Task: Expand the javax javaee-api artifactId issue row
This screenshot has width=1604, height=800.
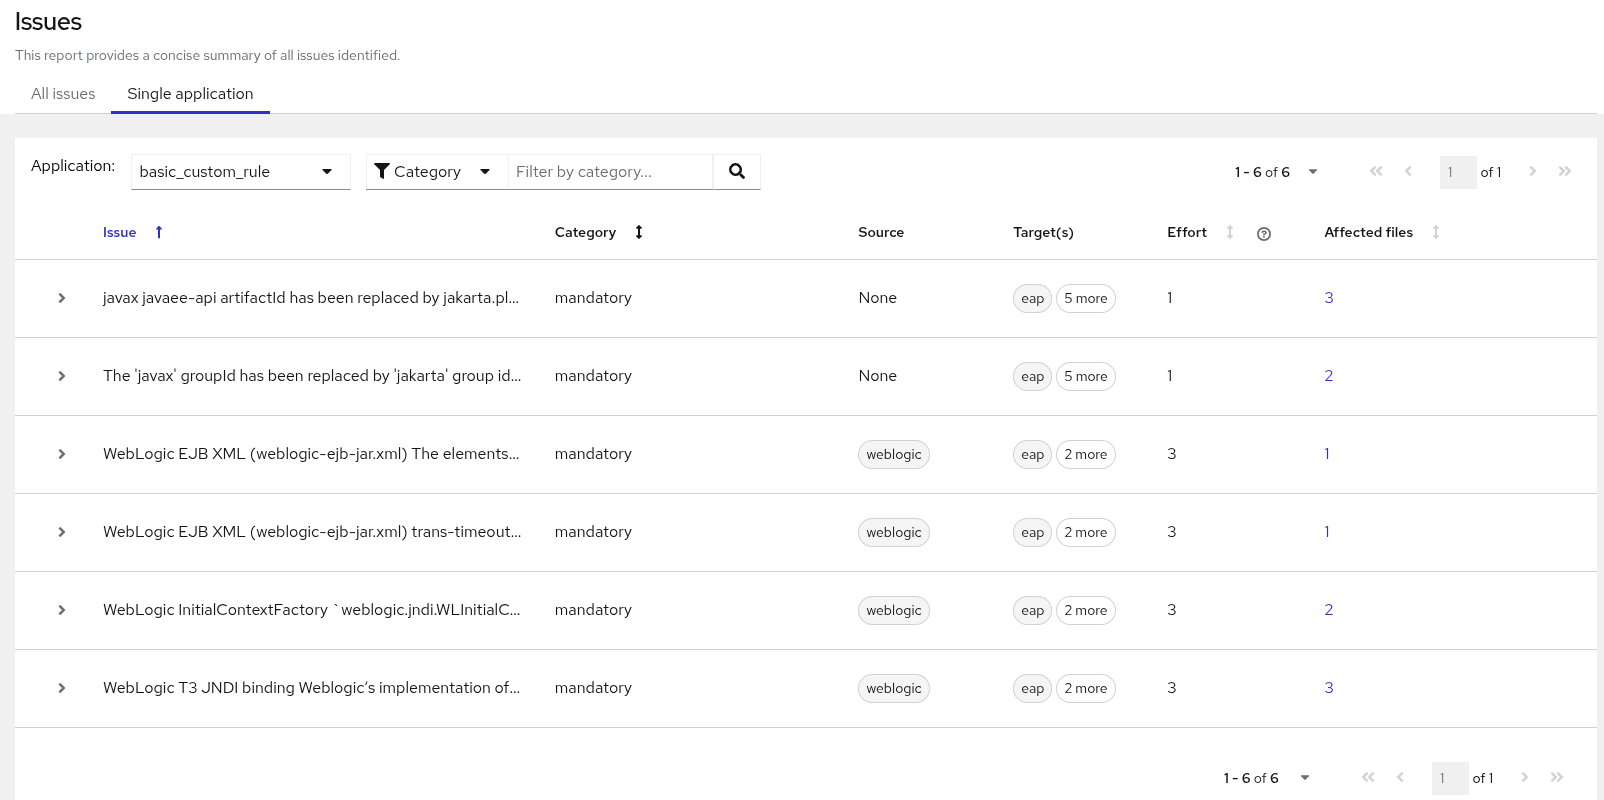Action: point(62,298)
